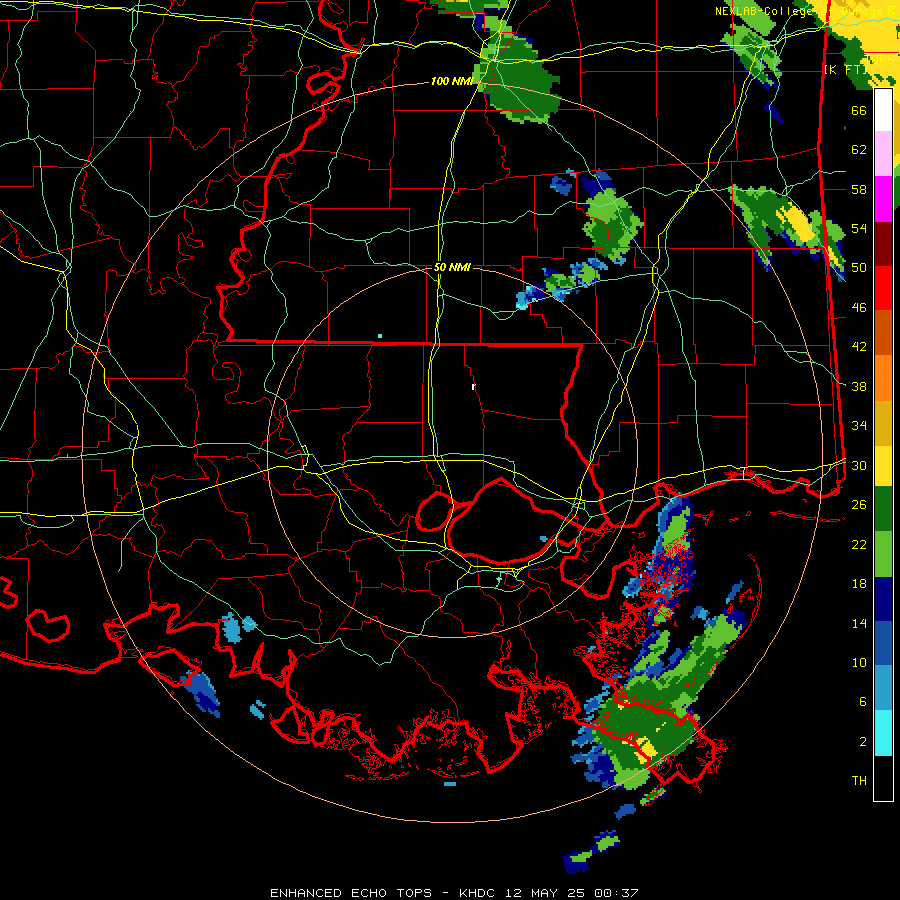Click the '62' scale label
This screenshot has height=900, width=900.
tap(859, 150)
